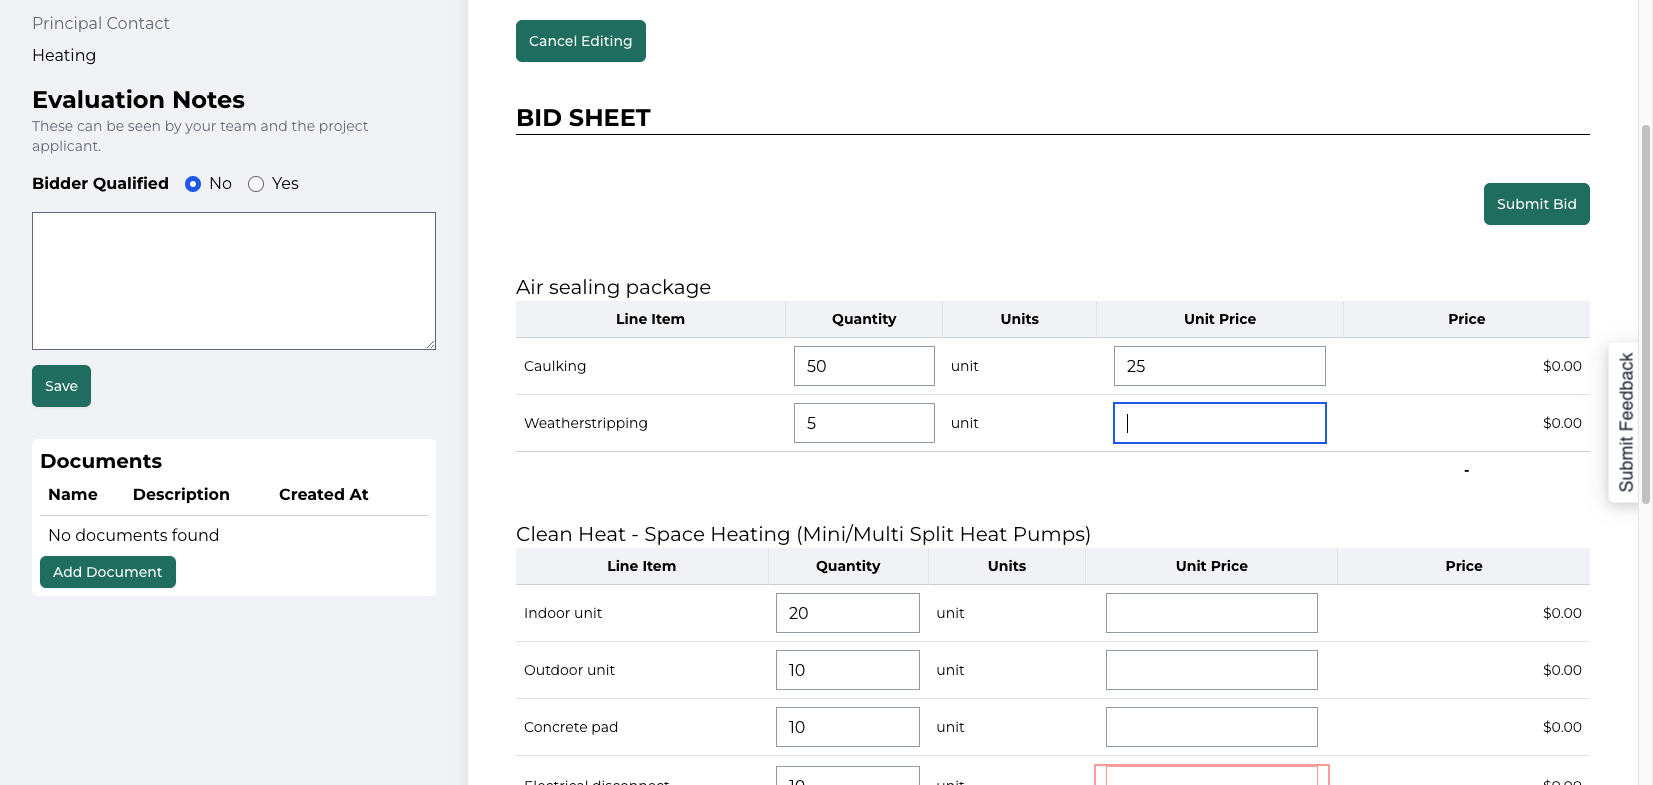Edit the Caulking unit price field
The width and height of the screenshot is (1653, 785).
[1220, 366]
